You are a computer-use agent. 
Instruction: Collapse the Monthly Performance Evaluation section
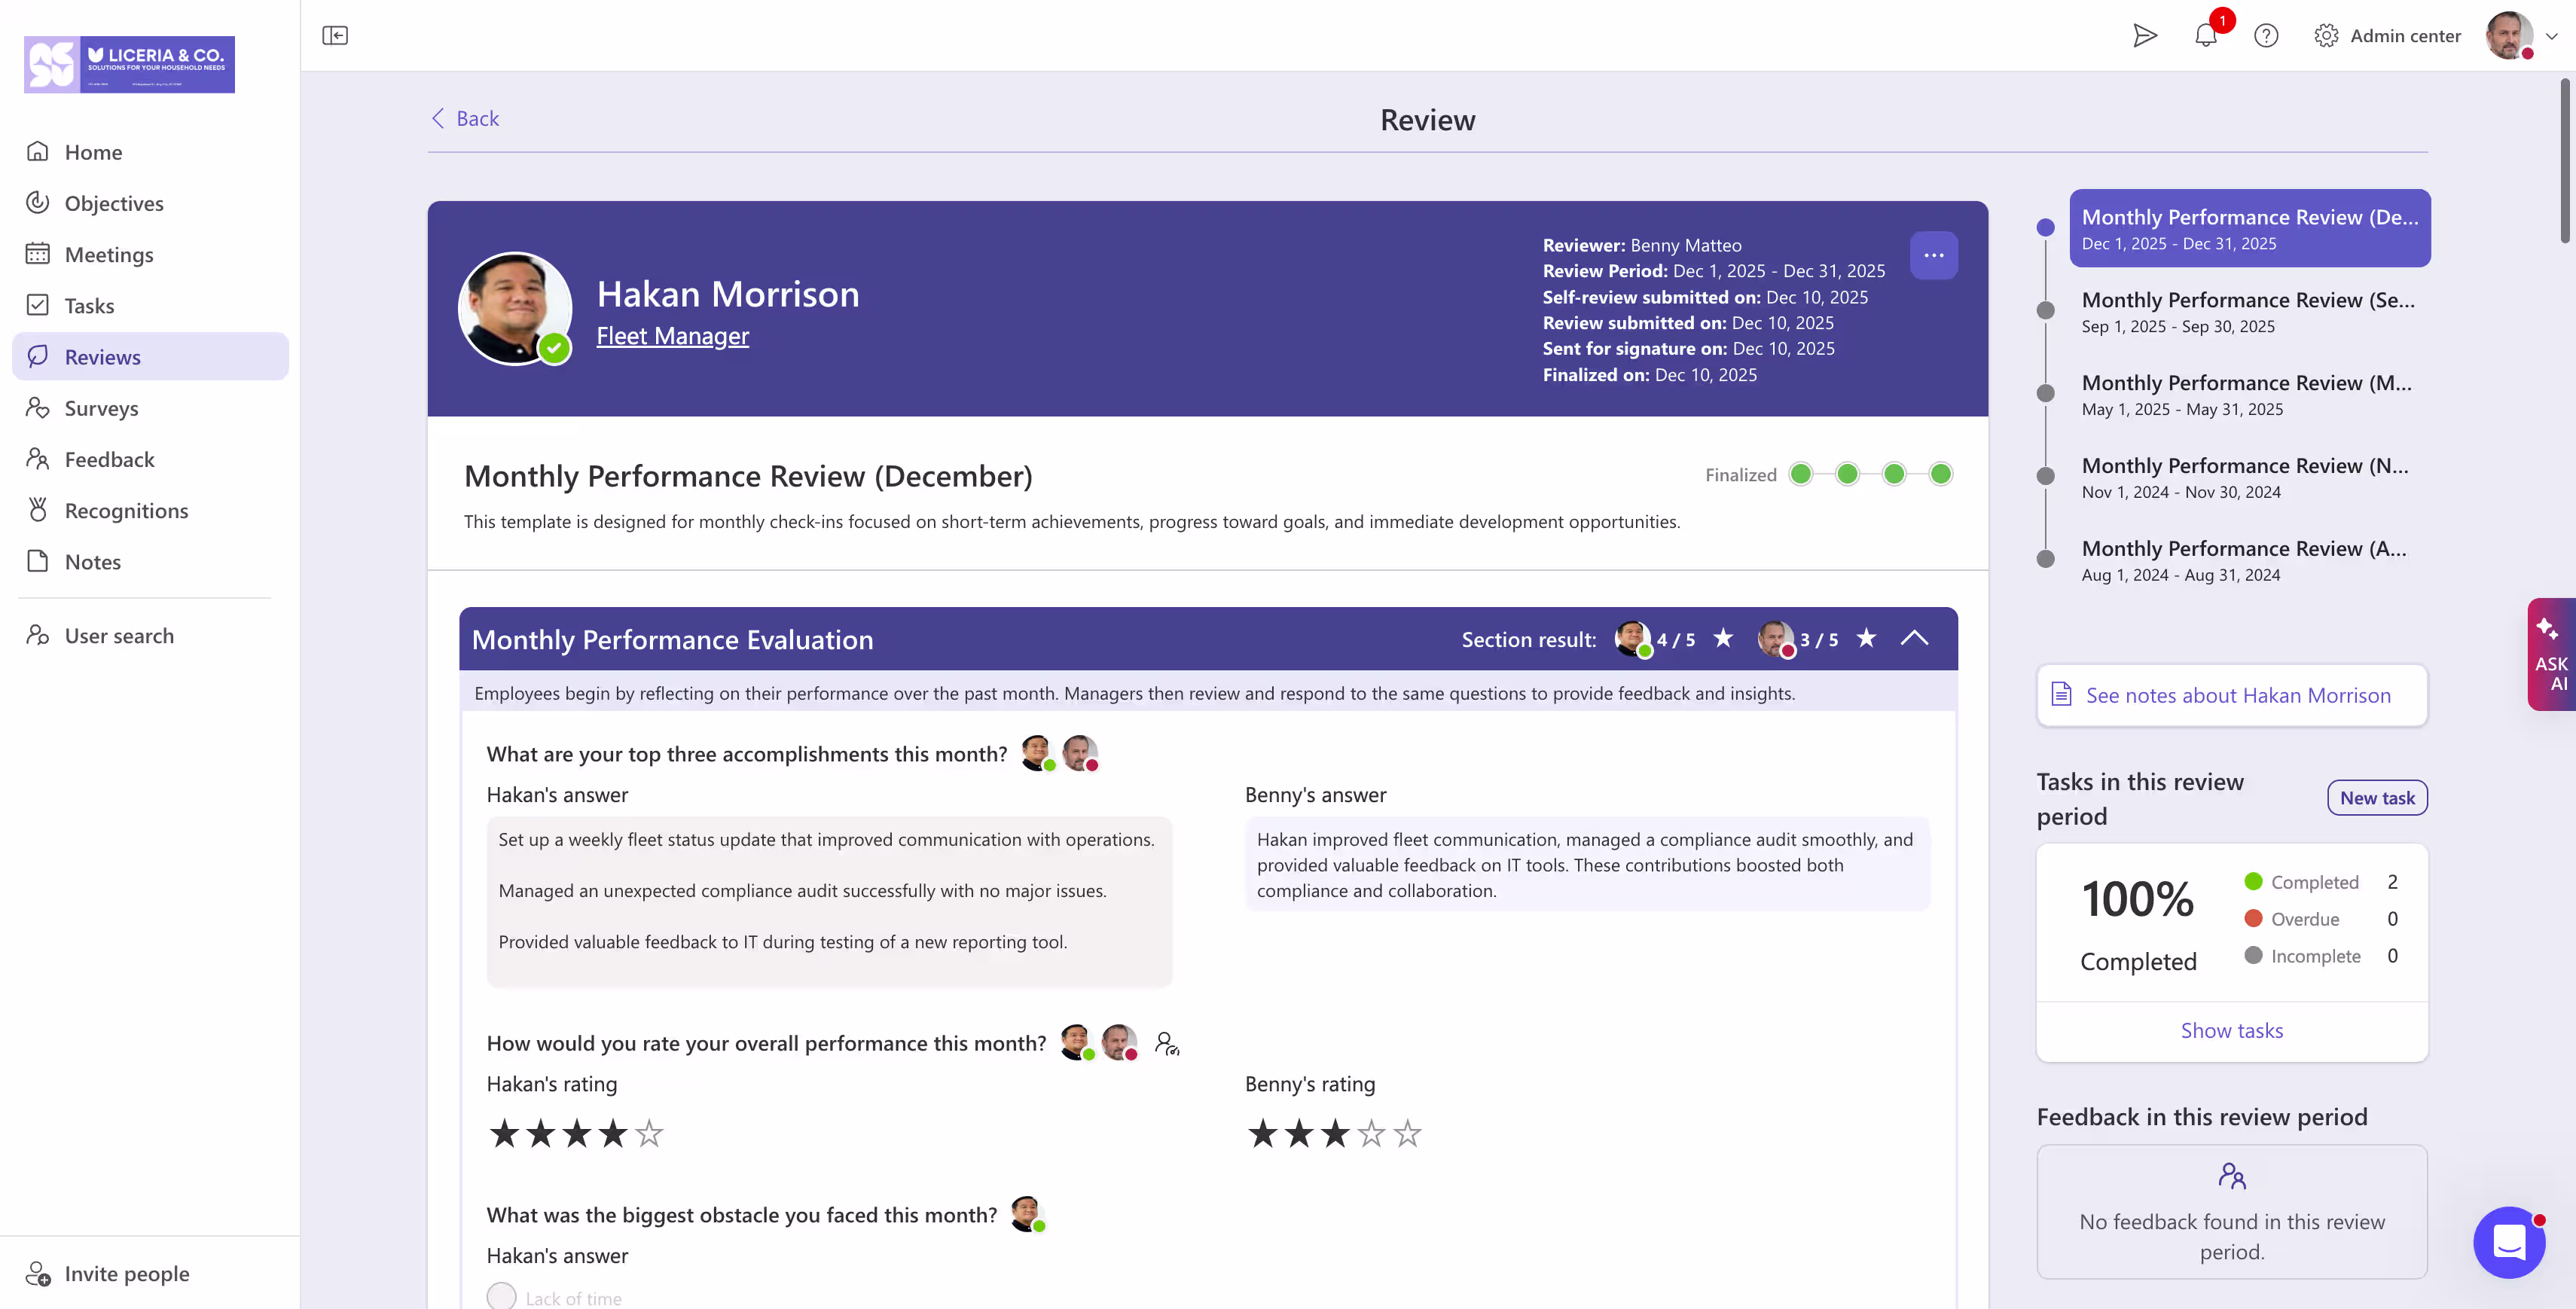1915,638
